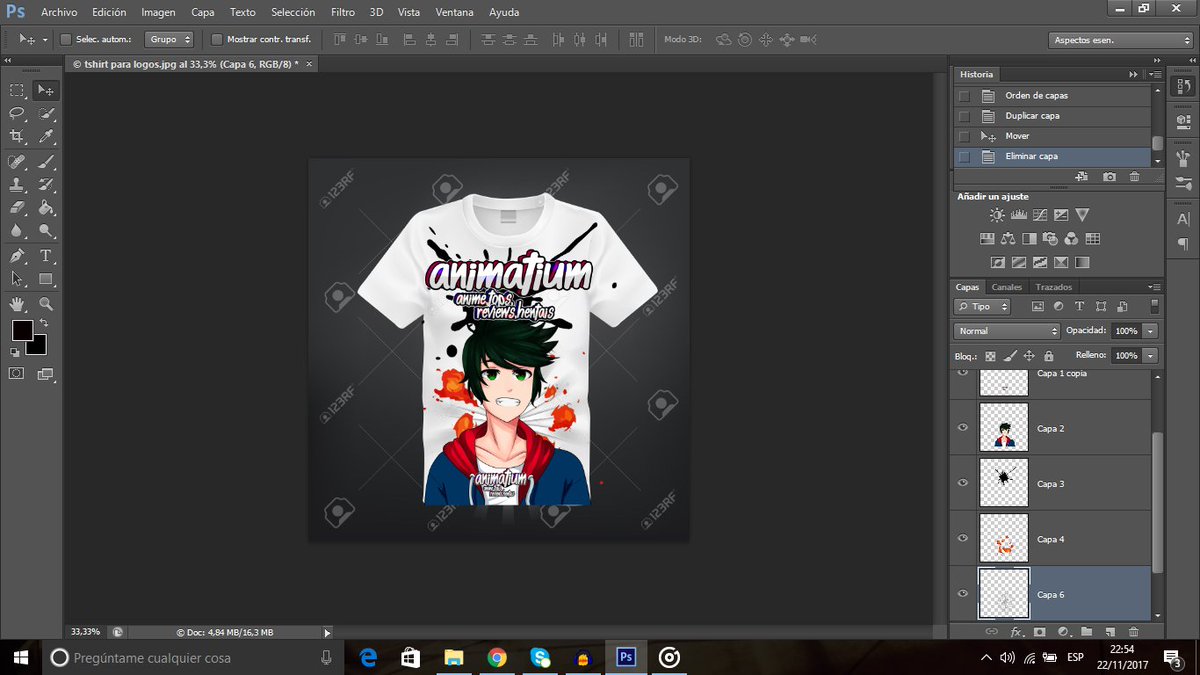Viewport: 1200px width, 675px height.
Task: Select the Clone Stamp tool
Action: point(17,184)
